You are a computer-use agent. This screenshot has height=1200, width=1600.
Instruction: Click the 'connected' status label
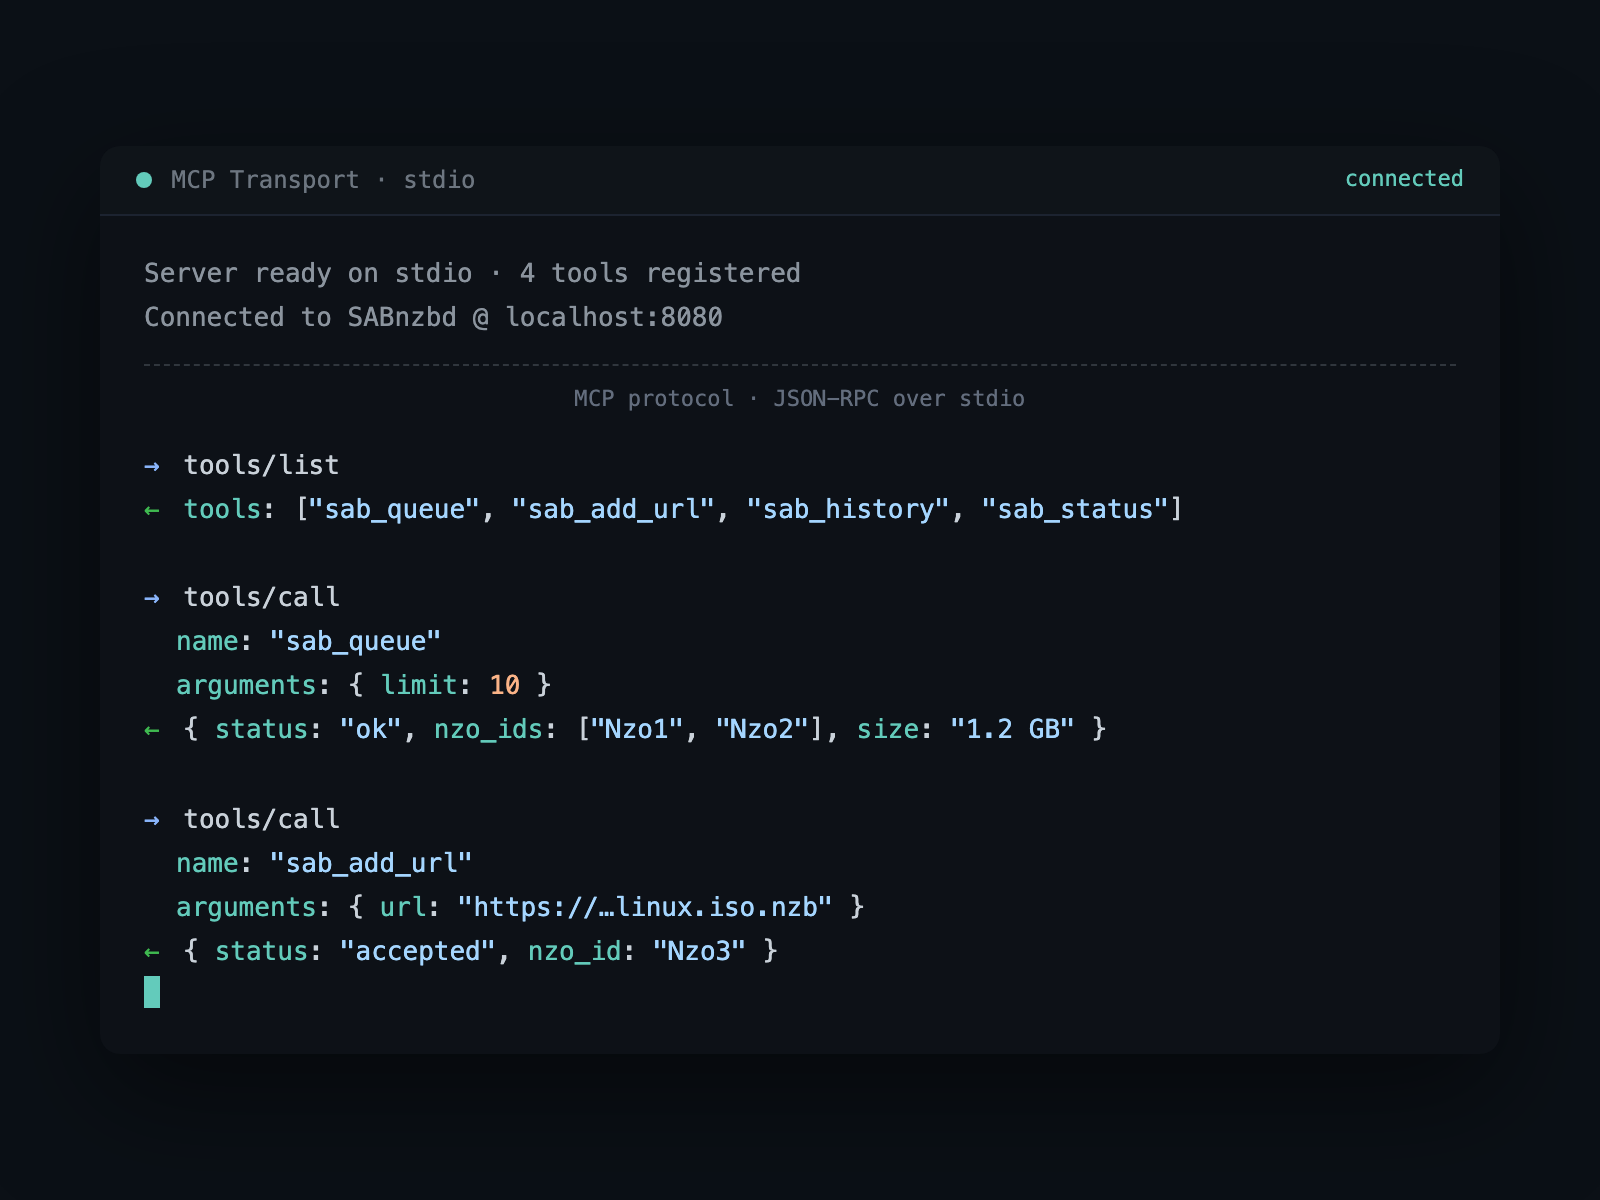click(1403, 179)
